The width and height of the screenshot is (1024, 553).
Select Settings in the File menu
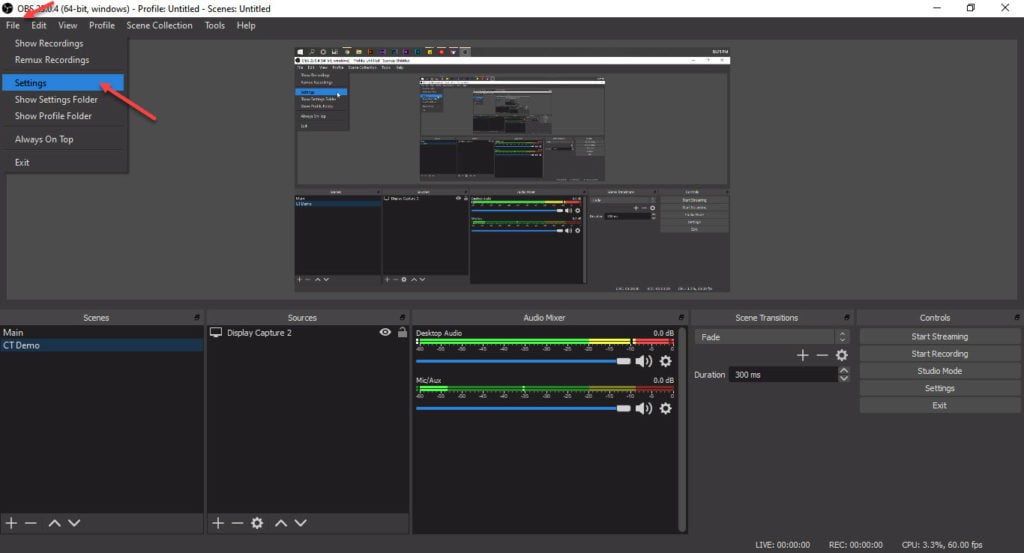coord(63,83)
